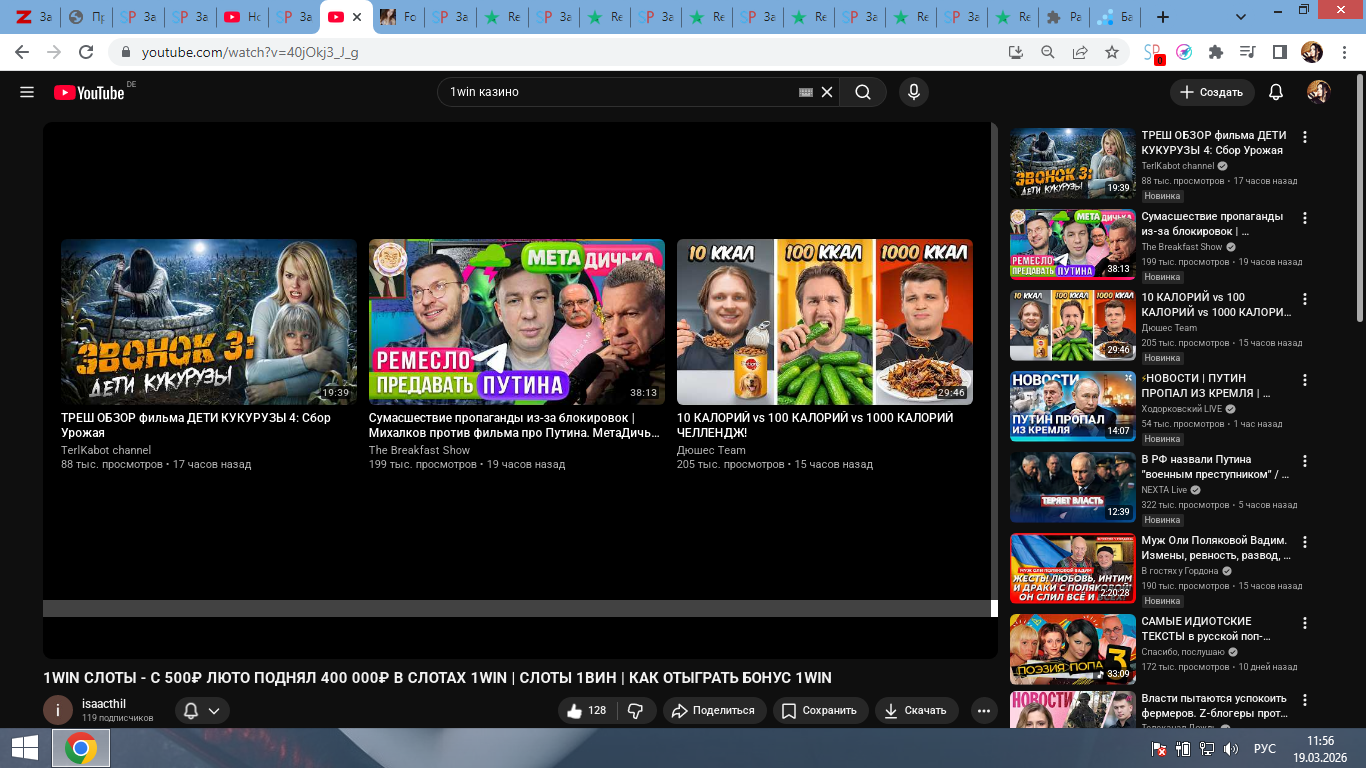Click the YouTube logo to go home

(89, 92)
